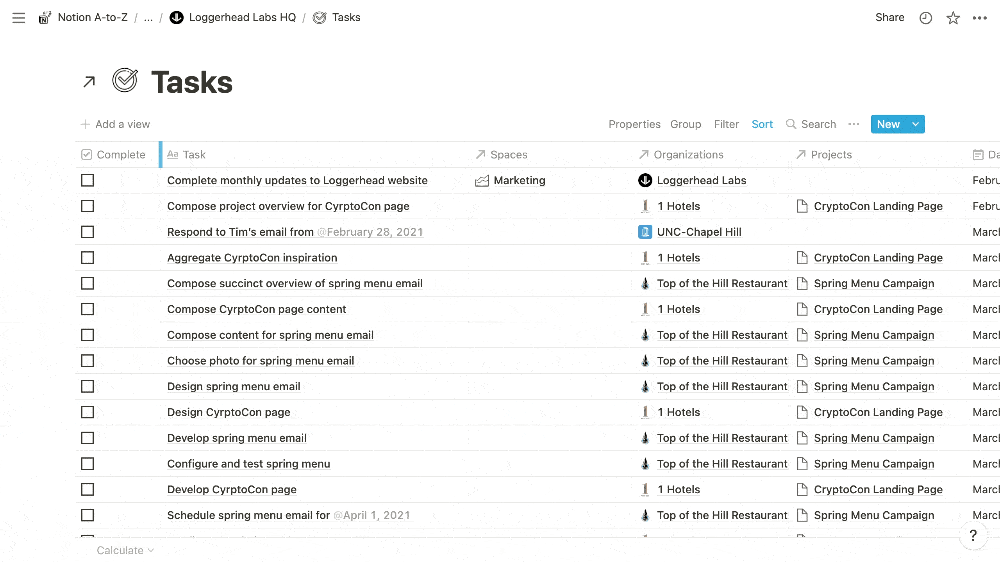Check Compose project overview for CyrptoCon page
The width and height of the screenshot is (1000, 562).
coord(87,206)
